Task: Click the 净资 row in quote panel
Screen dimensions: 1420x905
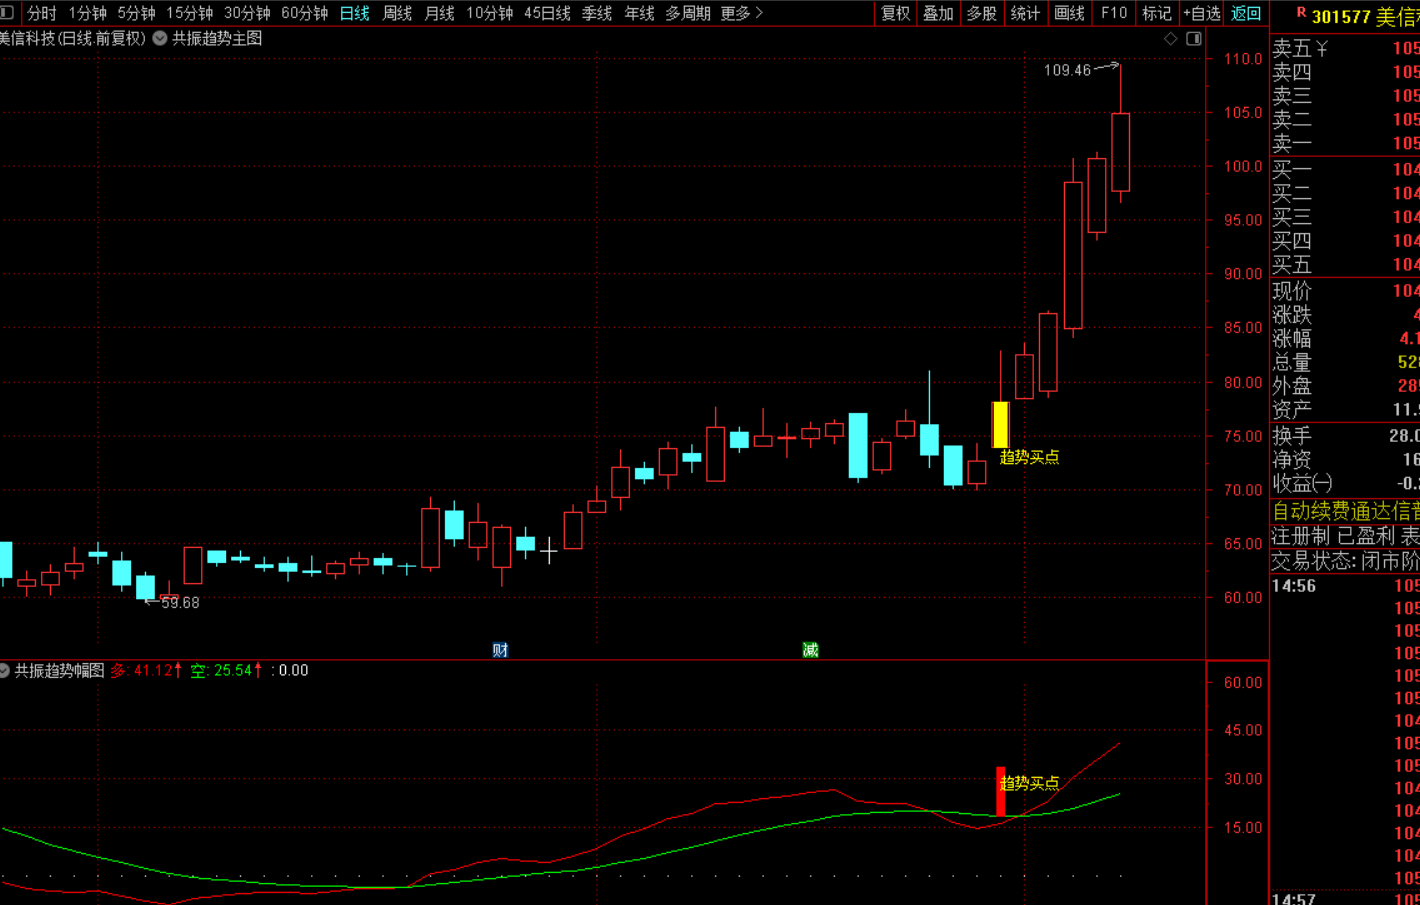Action: [x=1345, y=459]
